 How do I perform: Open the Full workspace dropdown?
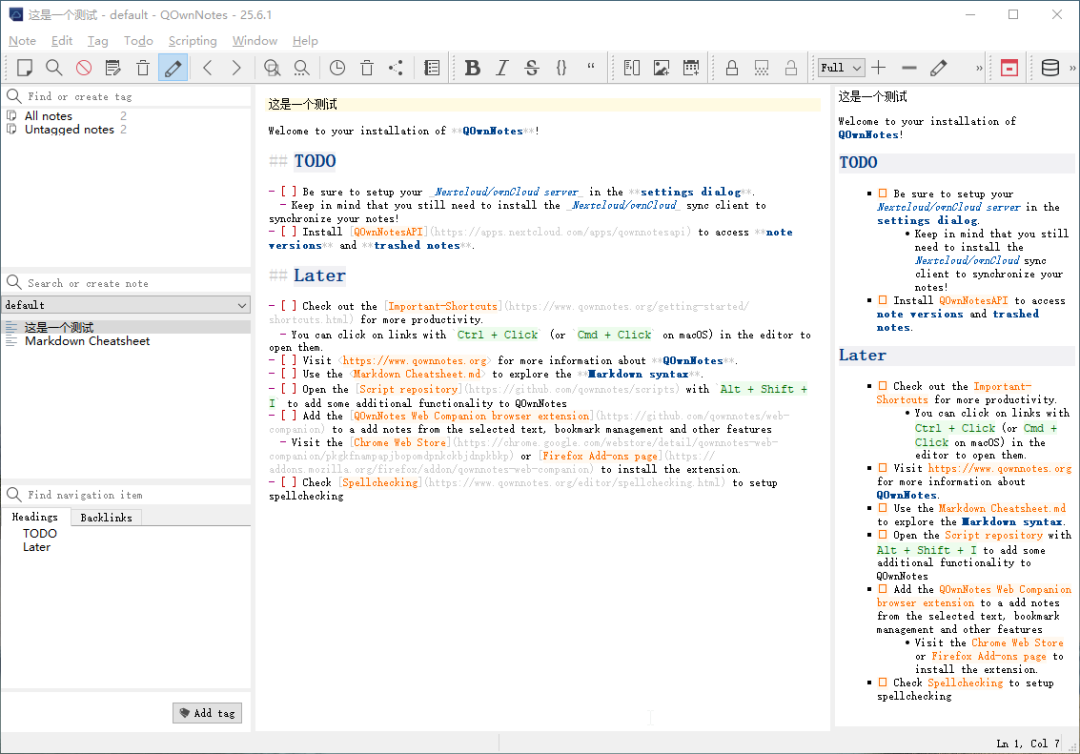(x=841, y=67)
